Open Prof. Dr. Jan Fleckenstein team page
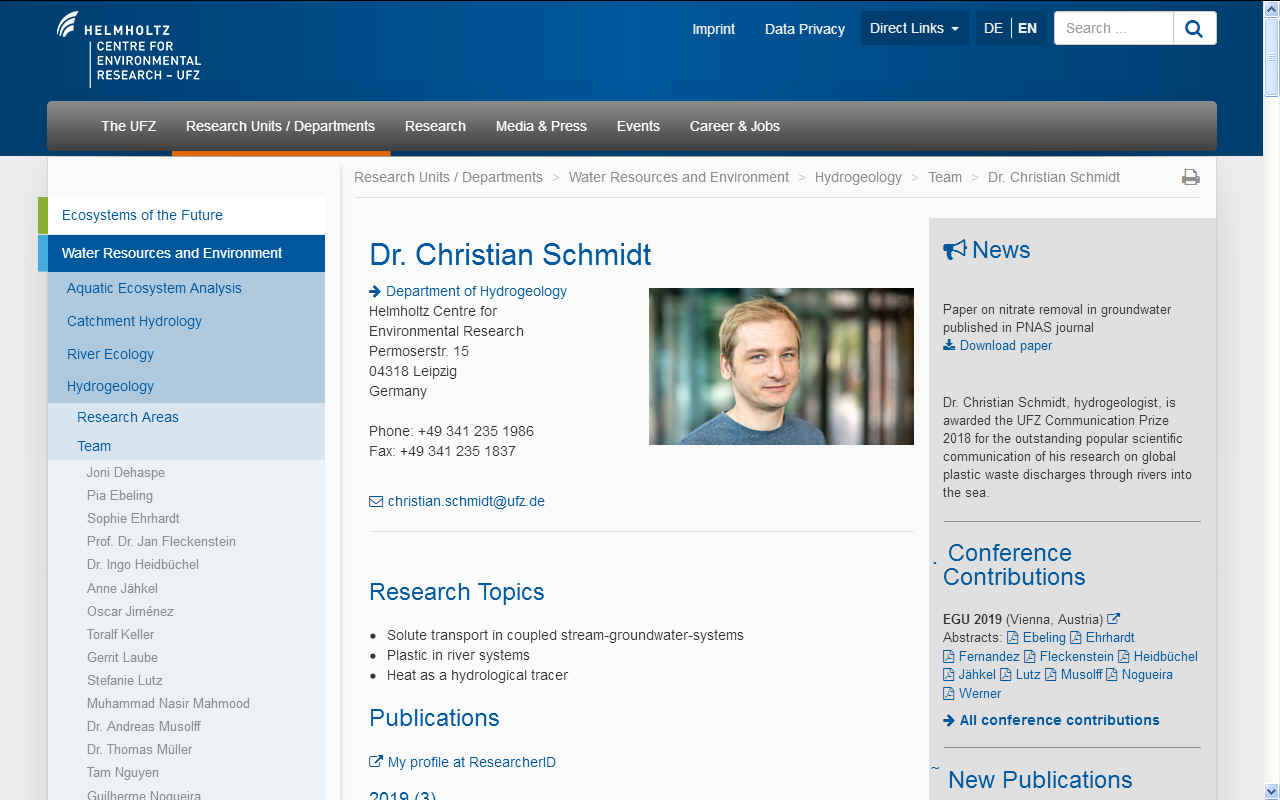Viewport: 1280px width, 800px height. click(161, 541)
